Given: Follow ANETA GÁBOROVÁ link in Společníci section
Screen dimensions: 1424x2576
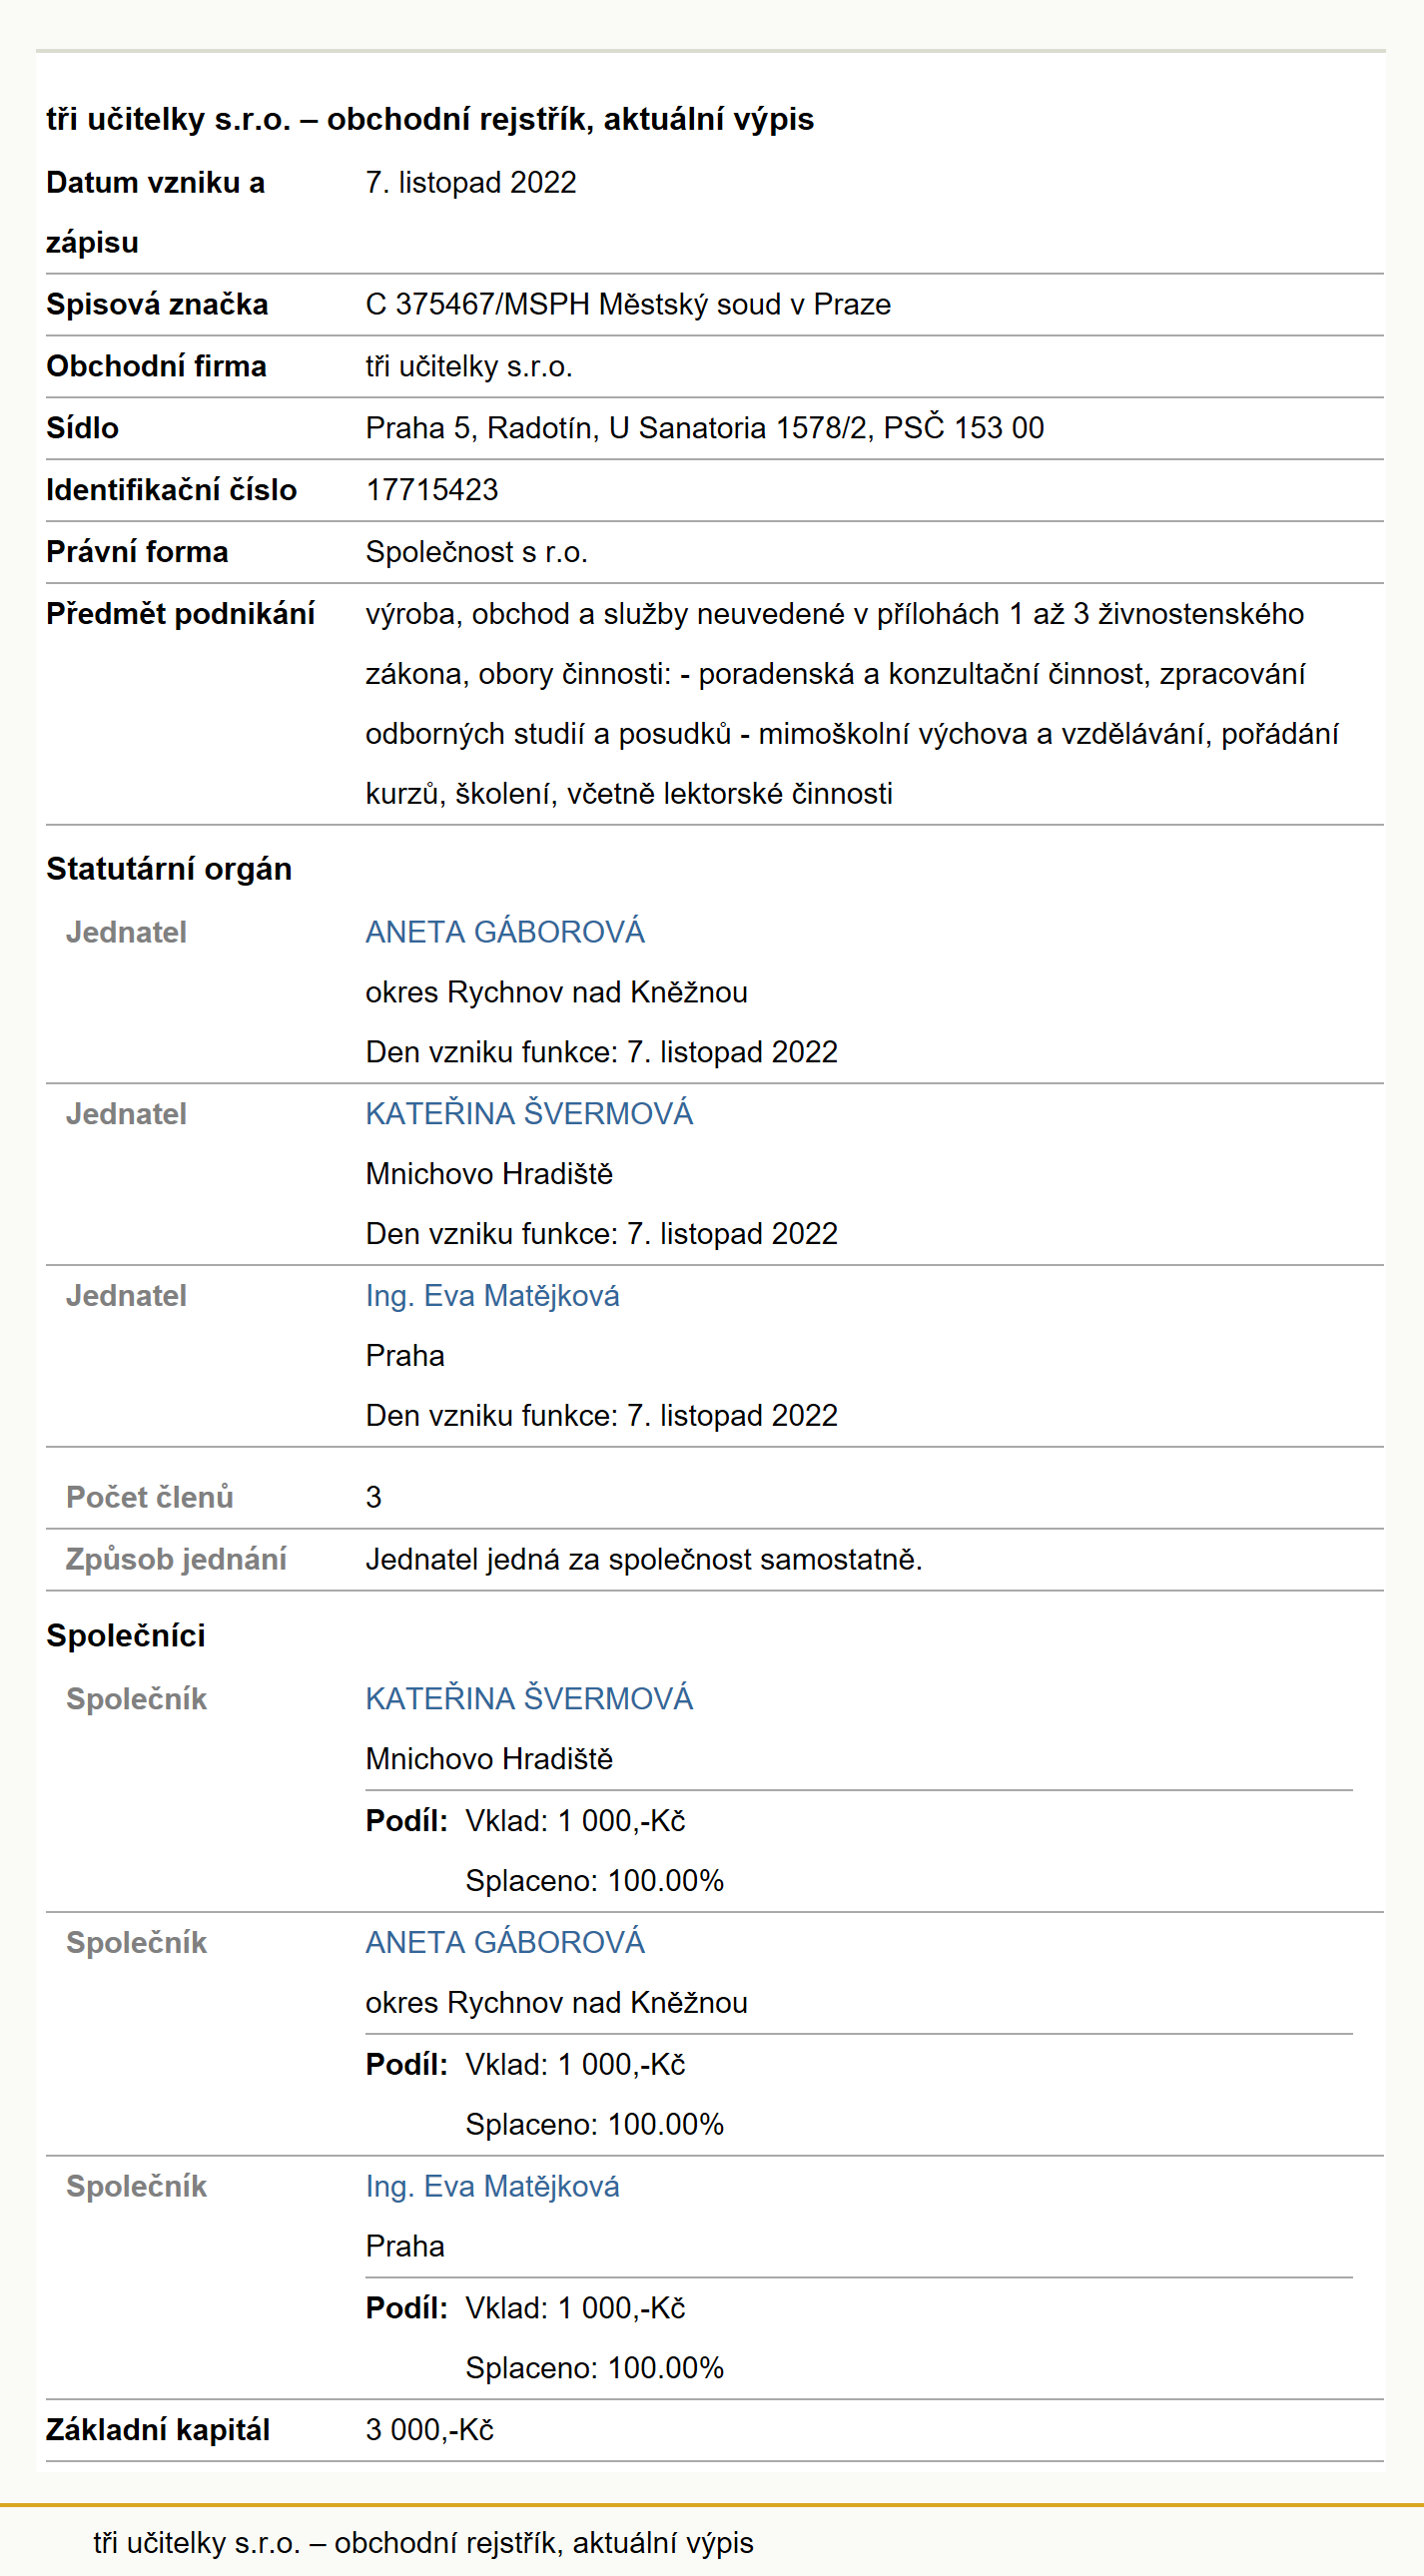Looking at the screenshot, I should coord(505,1942).
